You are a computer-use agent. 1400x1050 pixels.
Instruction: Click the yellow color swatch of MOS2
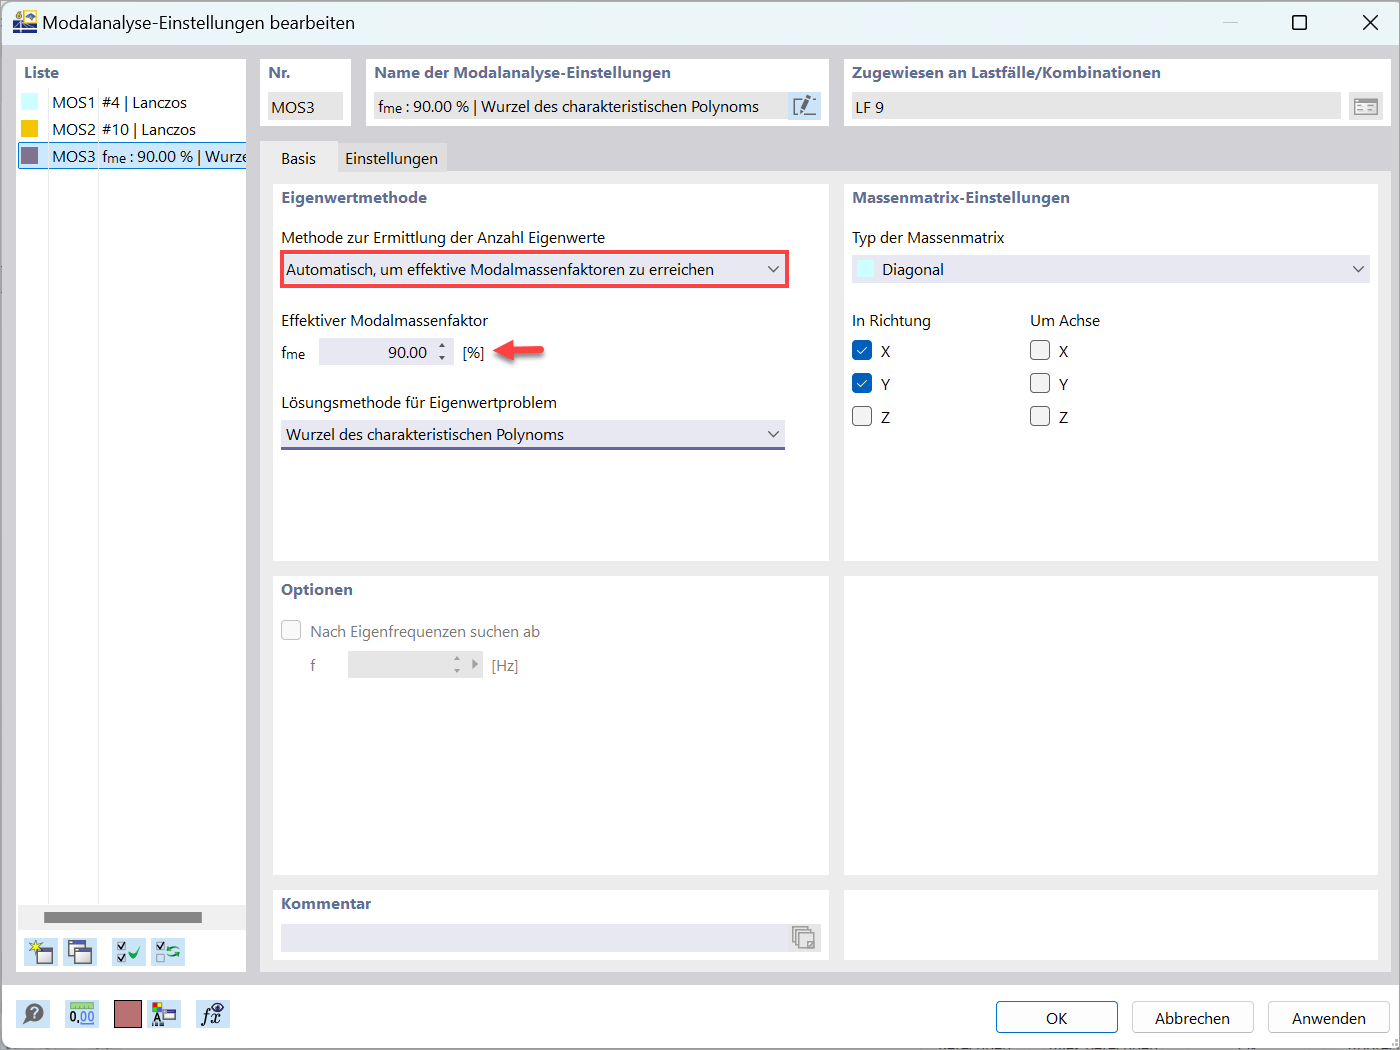[x=30, y=129]
